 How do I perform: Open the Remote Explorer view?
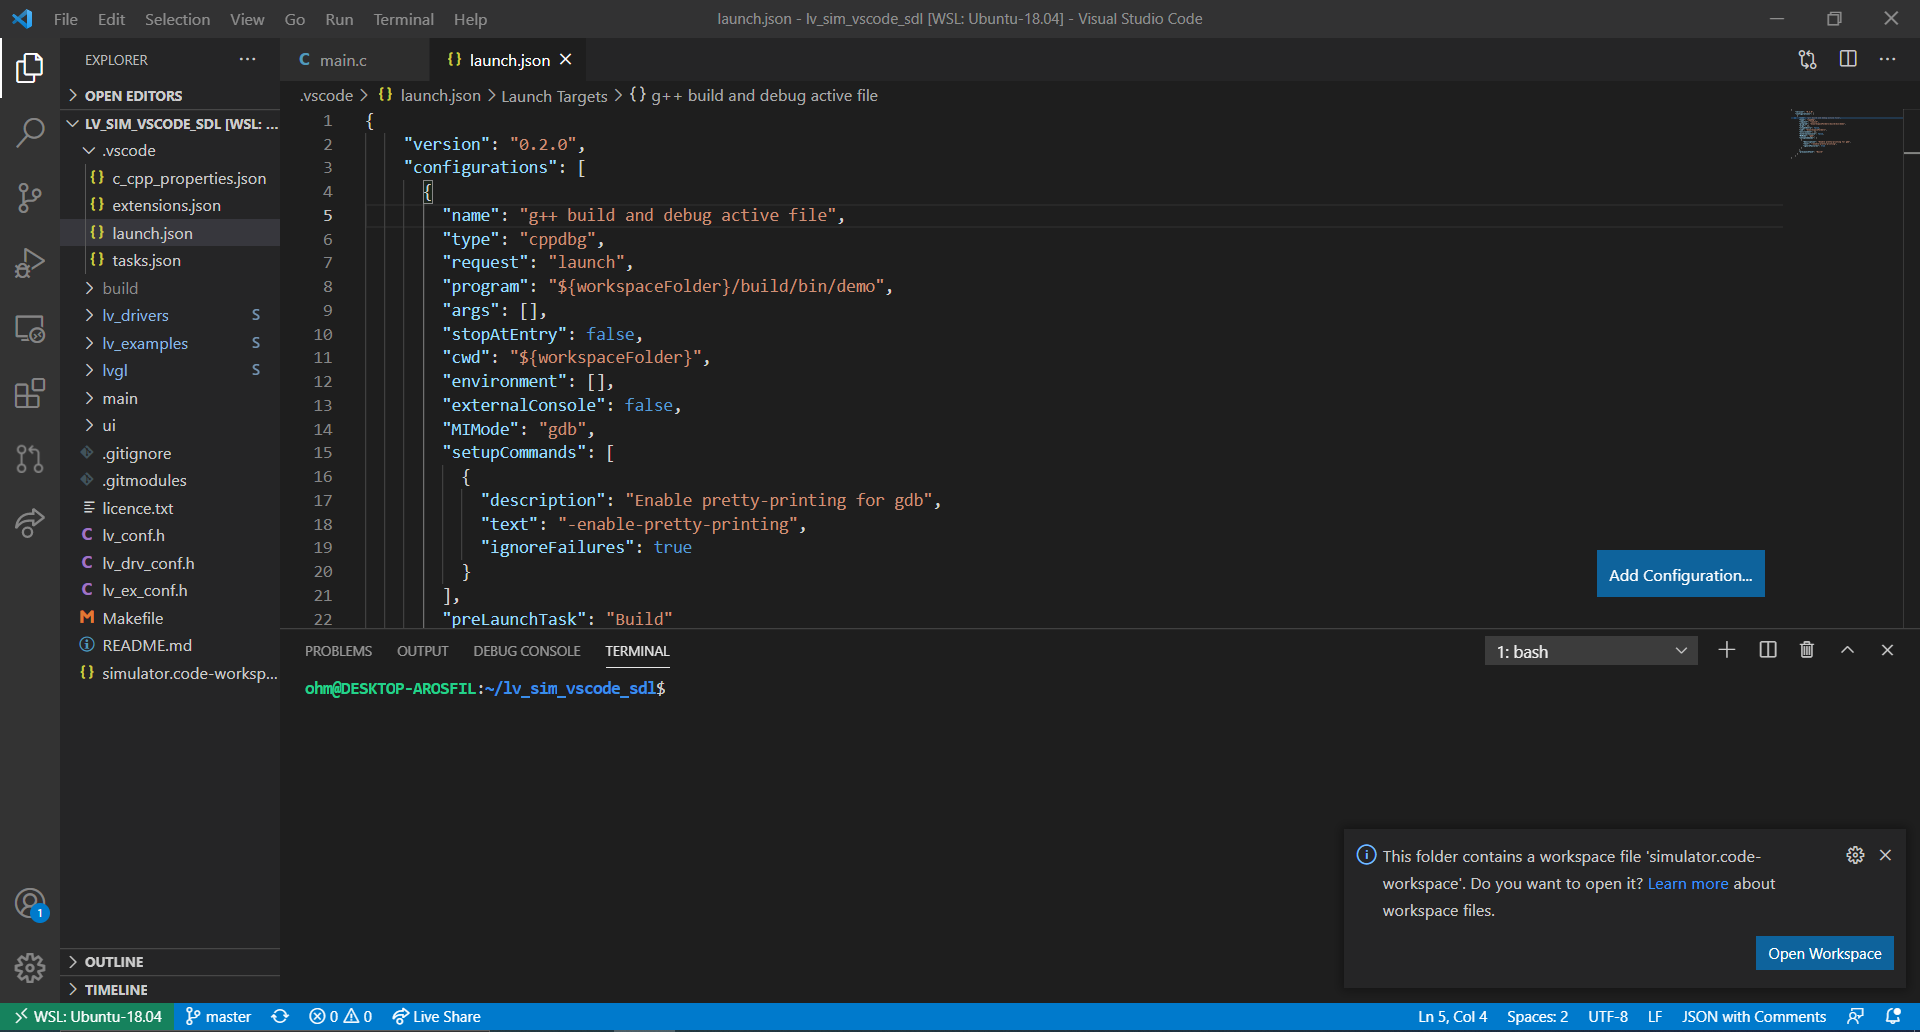coord(30,328)
